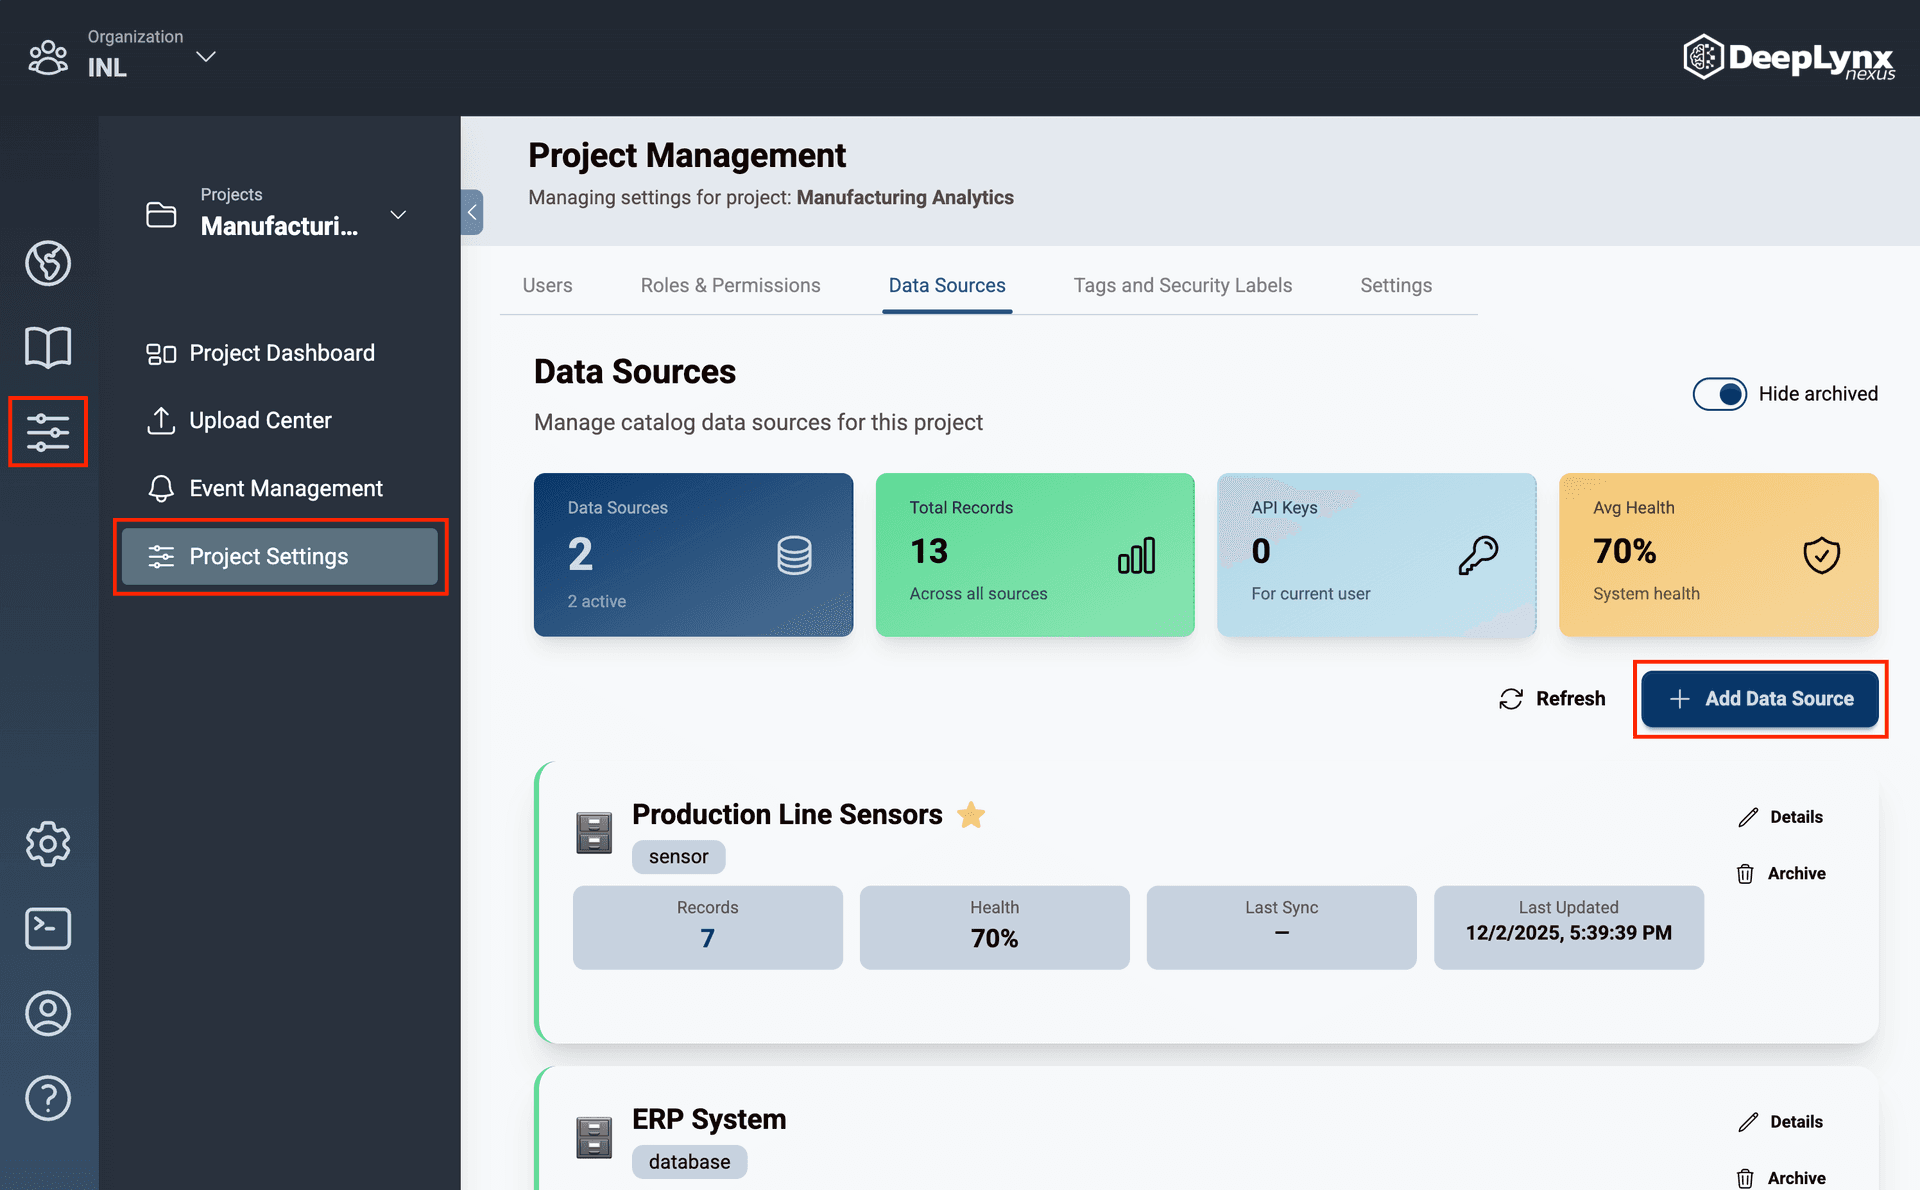
Task: Open the globe/world icon in the sidebar
Action: pos(47,263)
